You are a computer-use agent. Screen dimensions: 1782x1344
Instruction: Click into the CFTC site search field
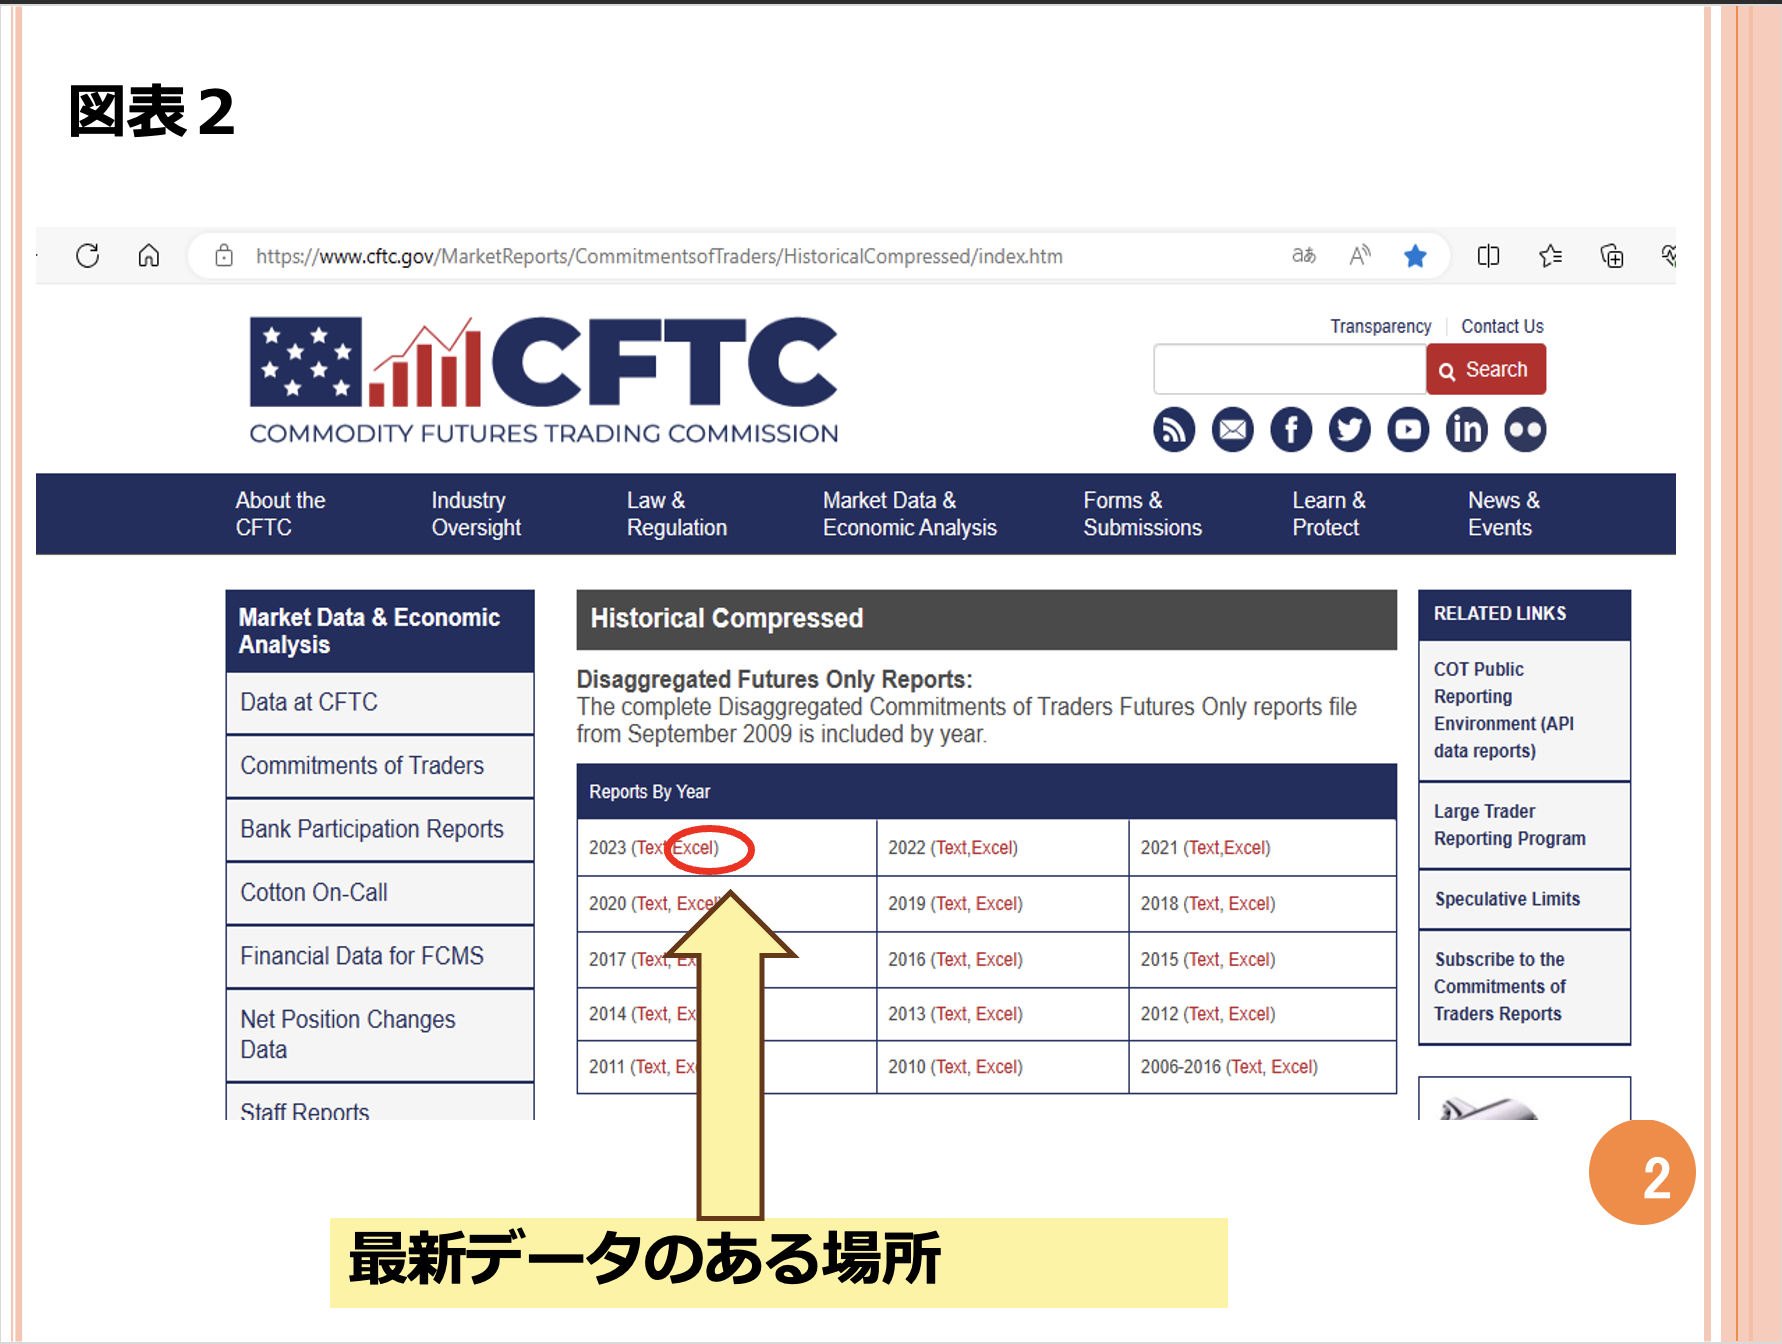tap(1290, 369)
